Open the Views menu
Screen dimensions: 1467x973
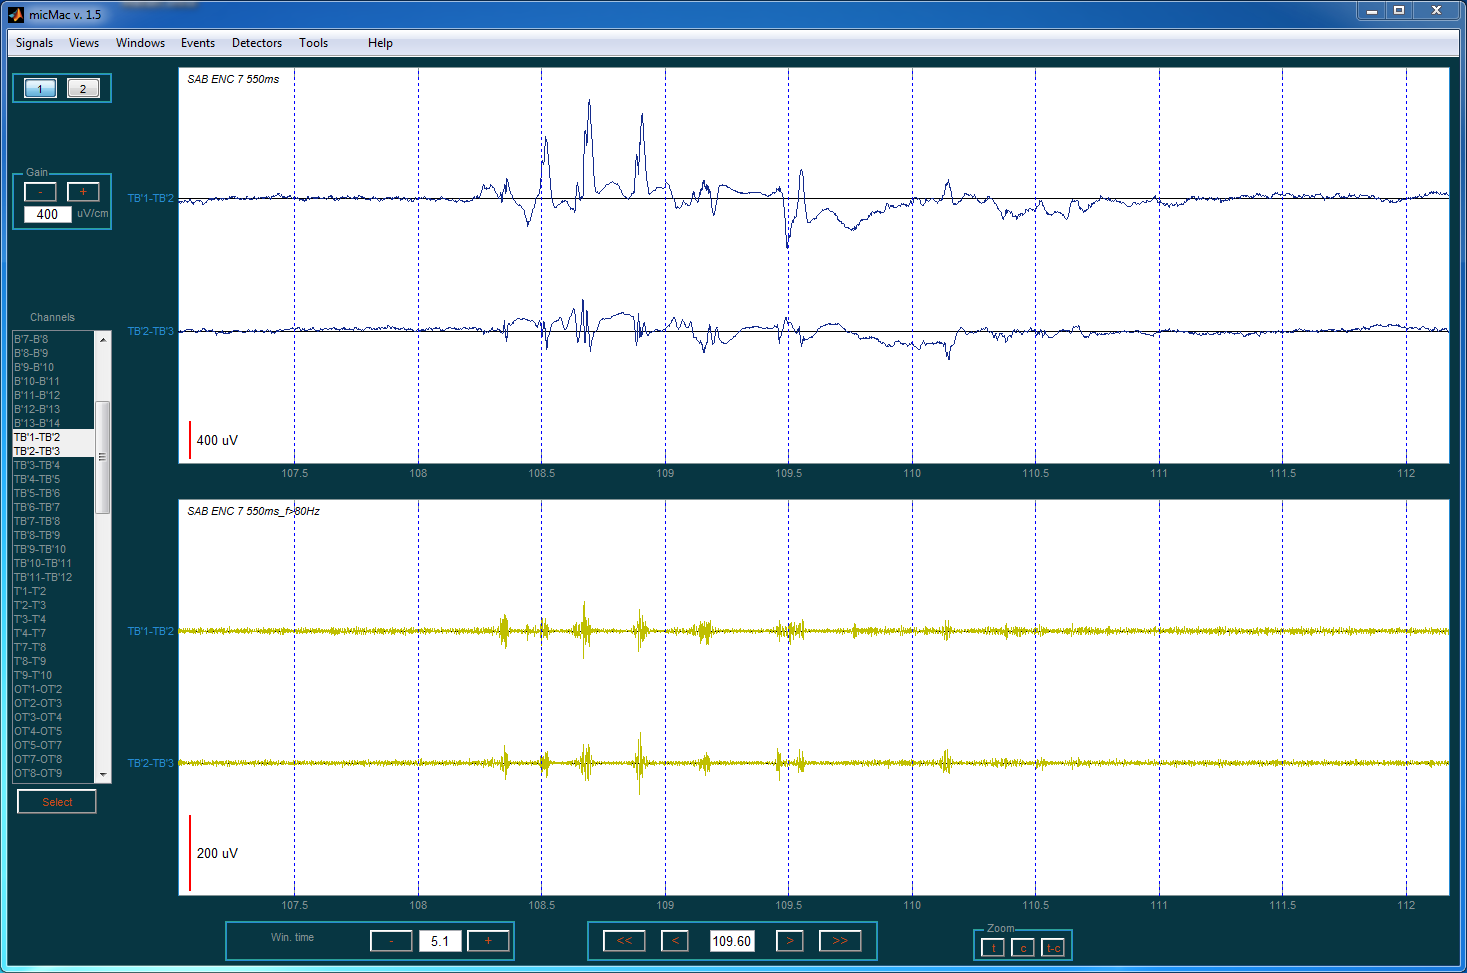(84, 43)
